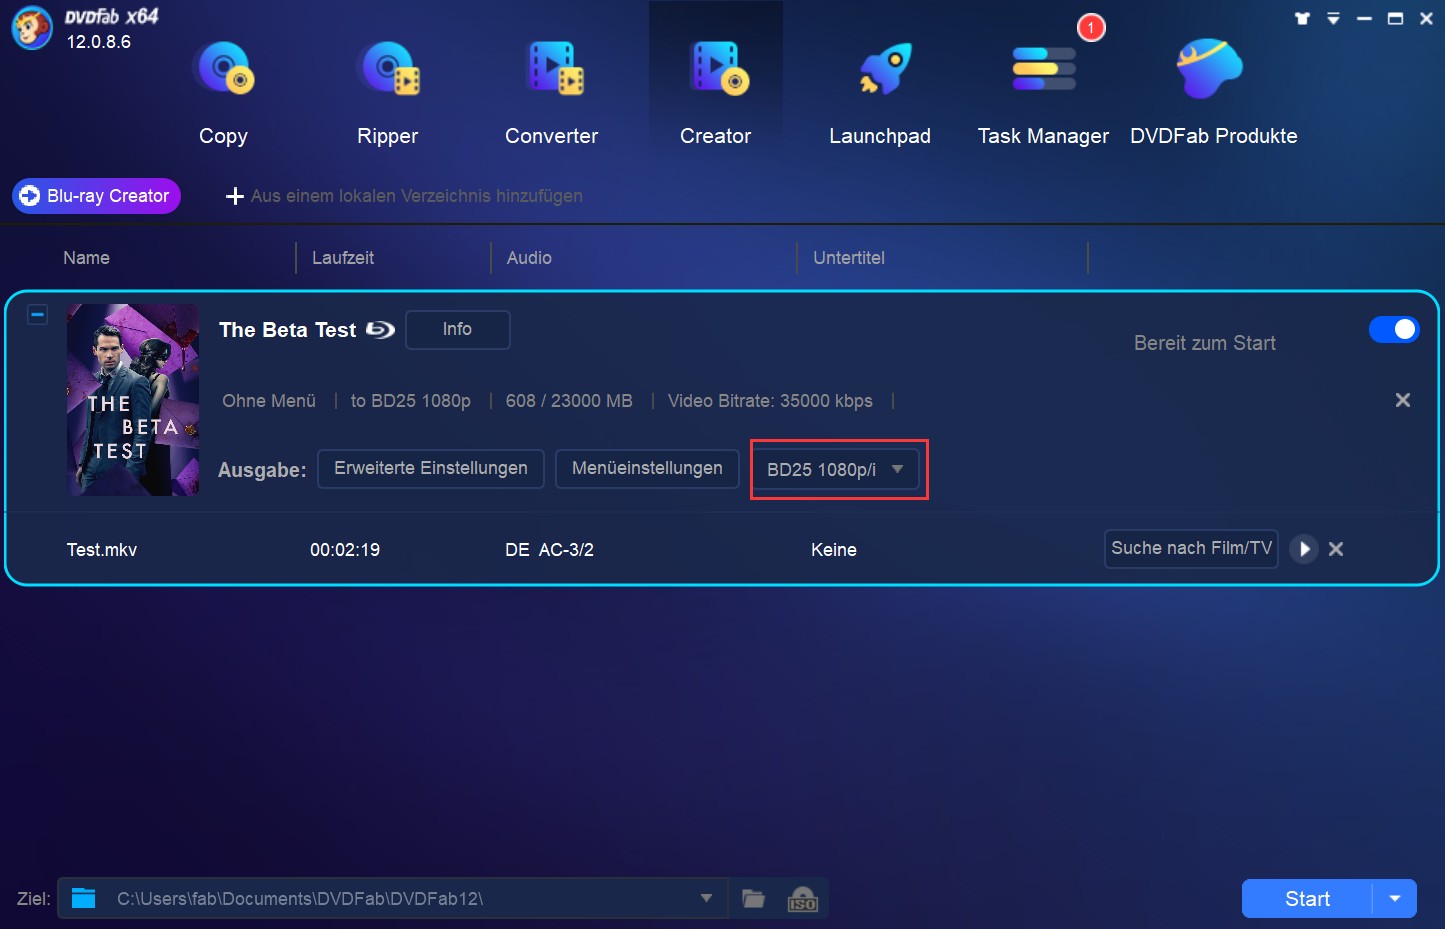Image resolution: width=1445 pixels, height=929 pixels.
Task: Click the Video Bitrate: 35000 kbps text
Action: (x=770, y=401)
